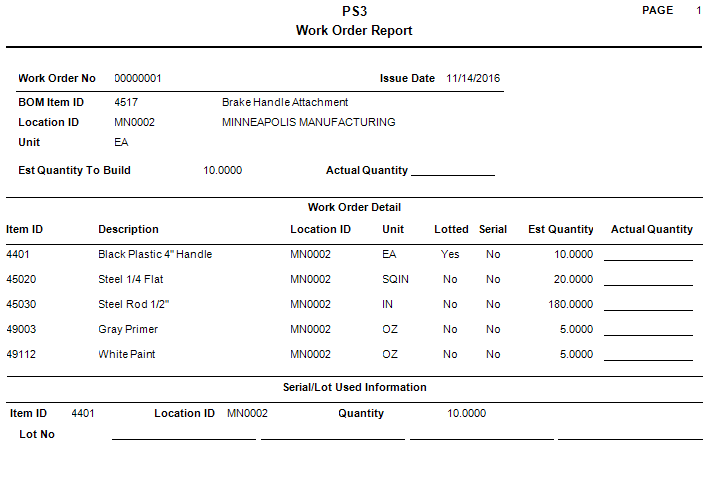Click the Work Order Report title
The width and height of the screenshot is (712, 489).
(354, 30)
